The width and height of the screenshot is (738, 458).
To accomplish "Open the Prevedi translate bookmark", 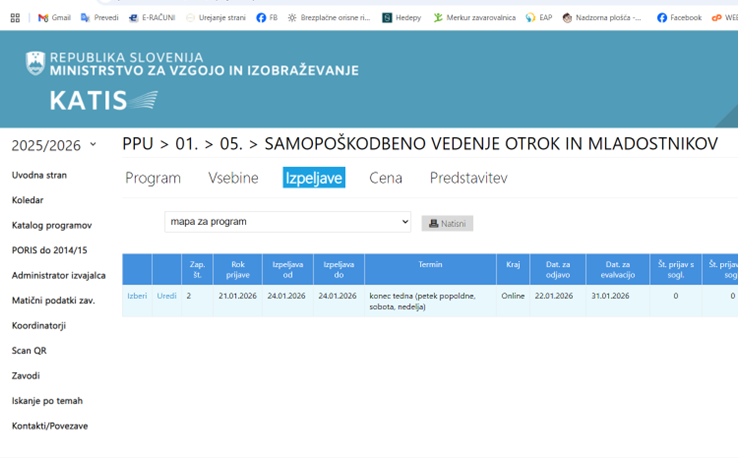I will pos(99,18).
